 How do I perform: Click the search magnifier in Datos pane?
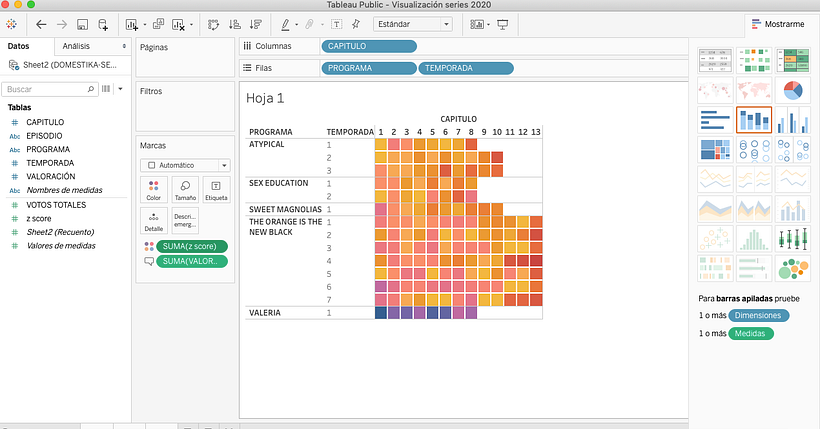tap(90, 89)
